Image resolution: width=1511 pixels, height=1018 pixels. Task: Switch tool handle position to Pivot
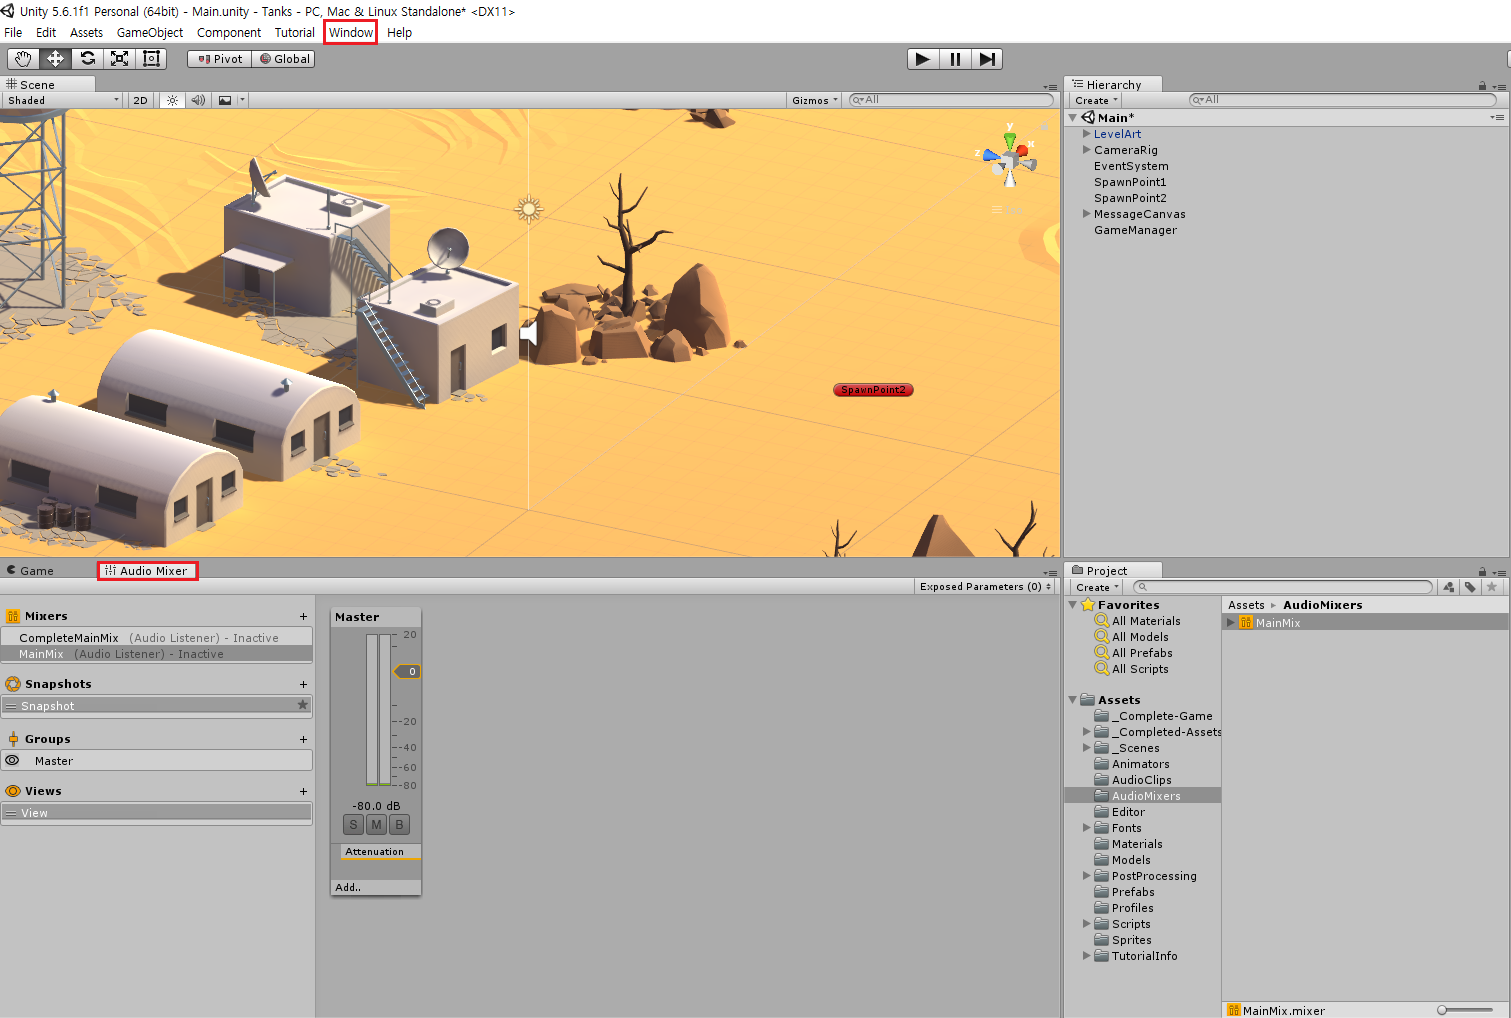point(218,58)
